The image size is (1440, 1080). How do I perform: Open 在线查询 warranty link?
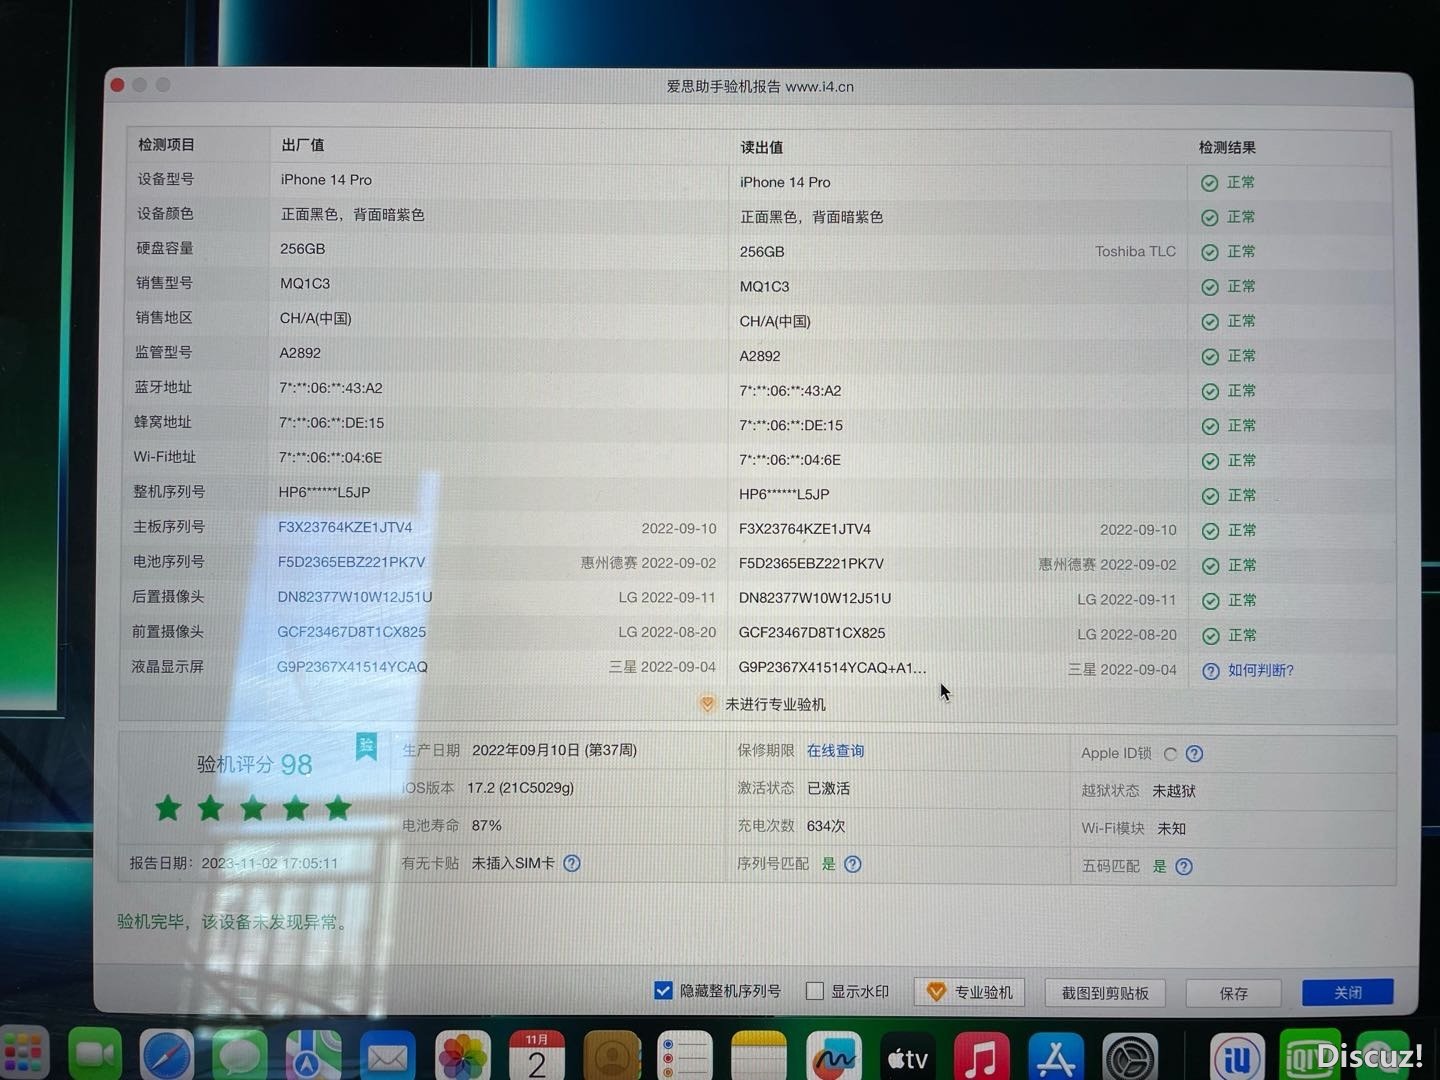(x=835, y=751)
